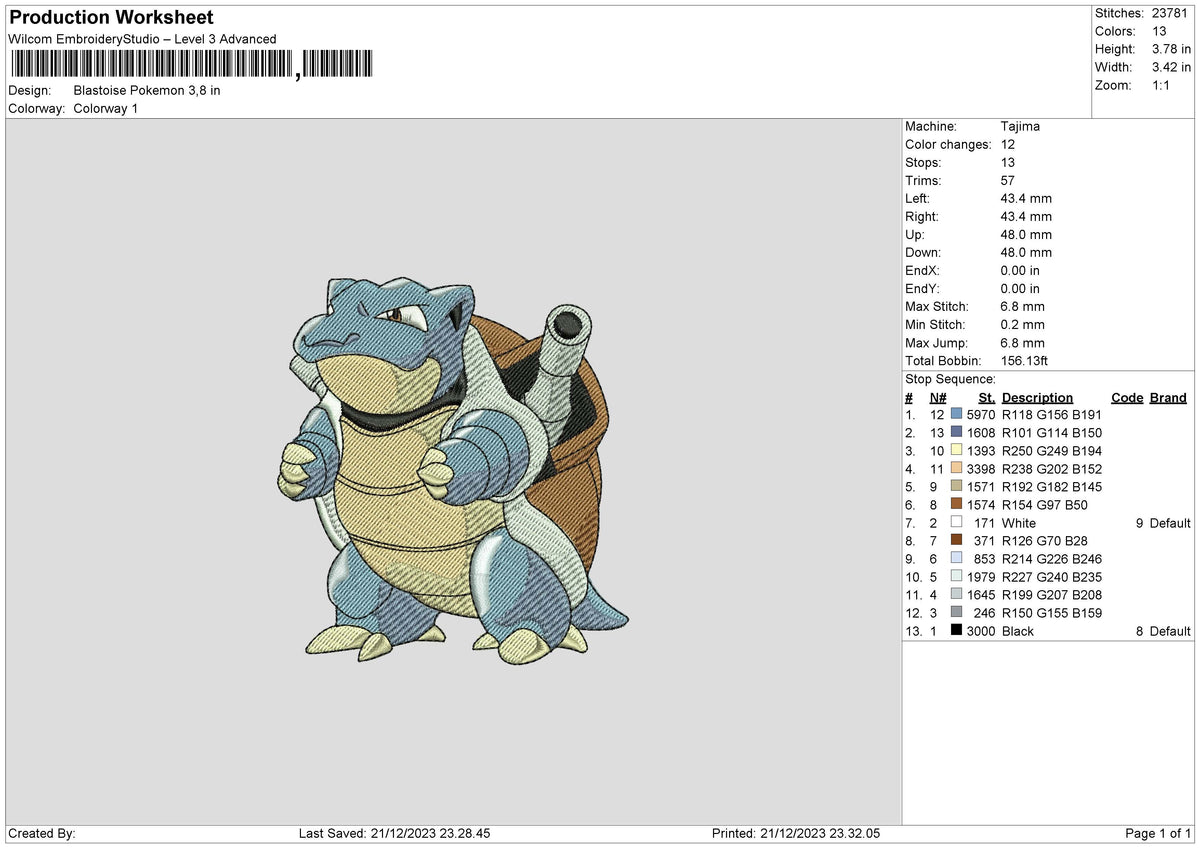Click 'Printed: 21/12/2023 23.32.05' footer text
Screen dimensions: 1200x848
click(x=796, y=833)
